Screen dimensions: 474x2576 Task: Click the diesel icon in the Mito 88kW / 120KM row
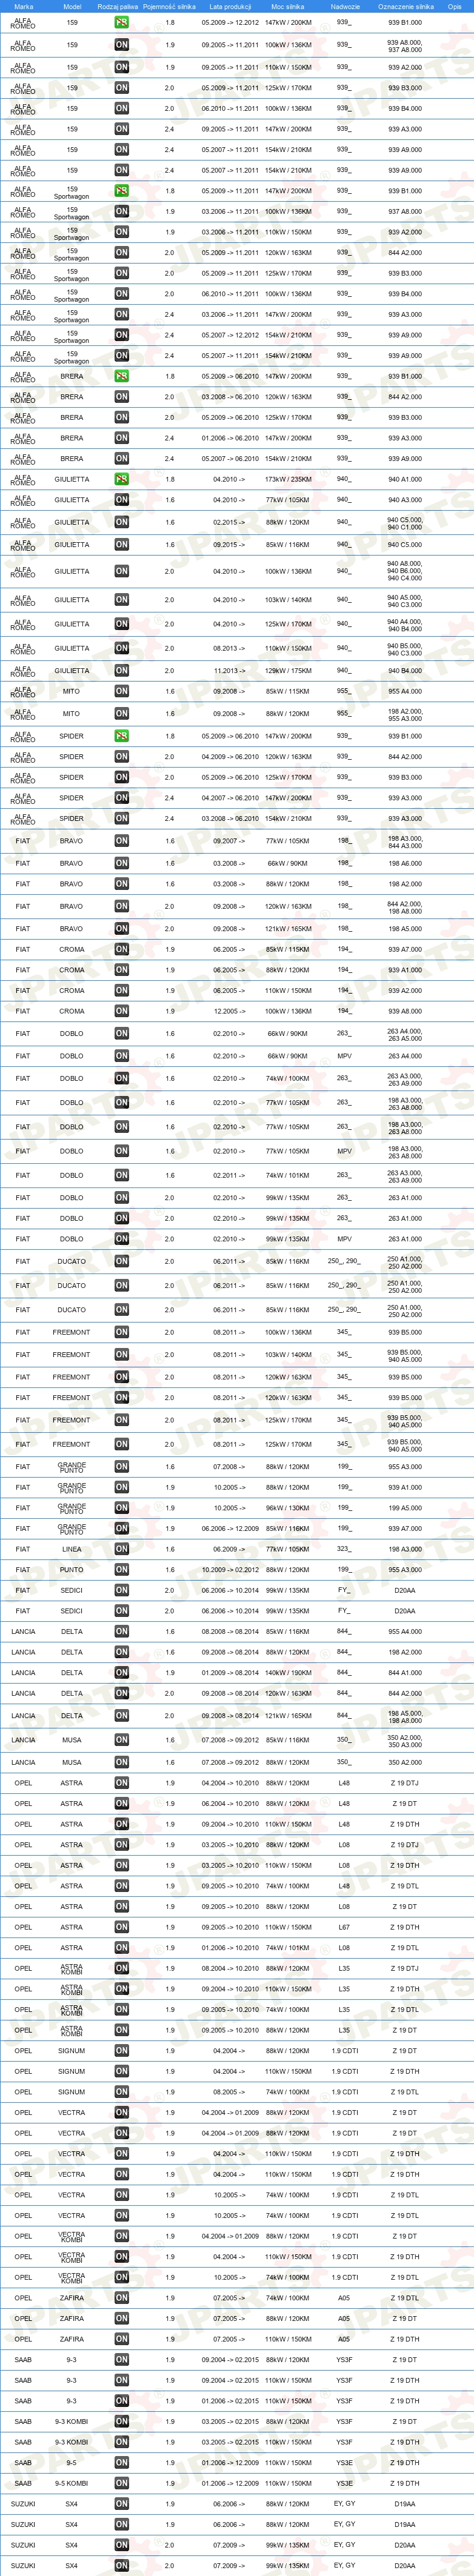click(121, 714)
